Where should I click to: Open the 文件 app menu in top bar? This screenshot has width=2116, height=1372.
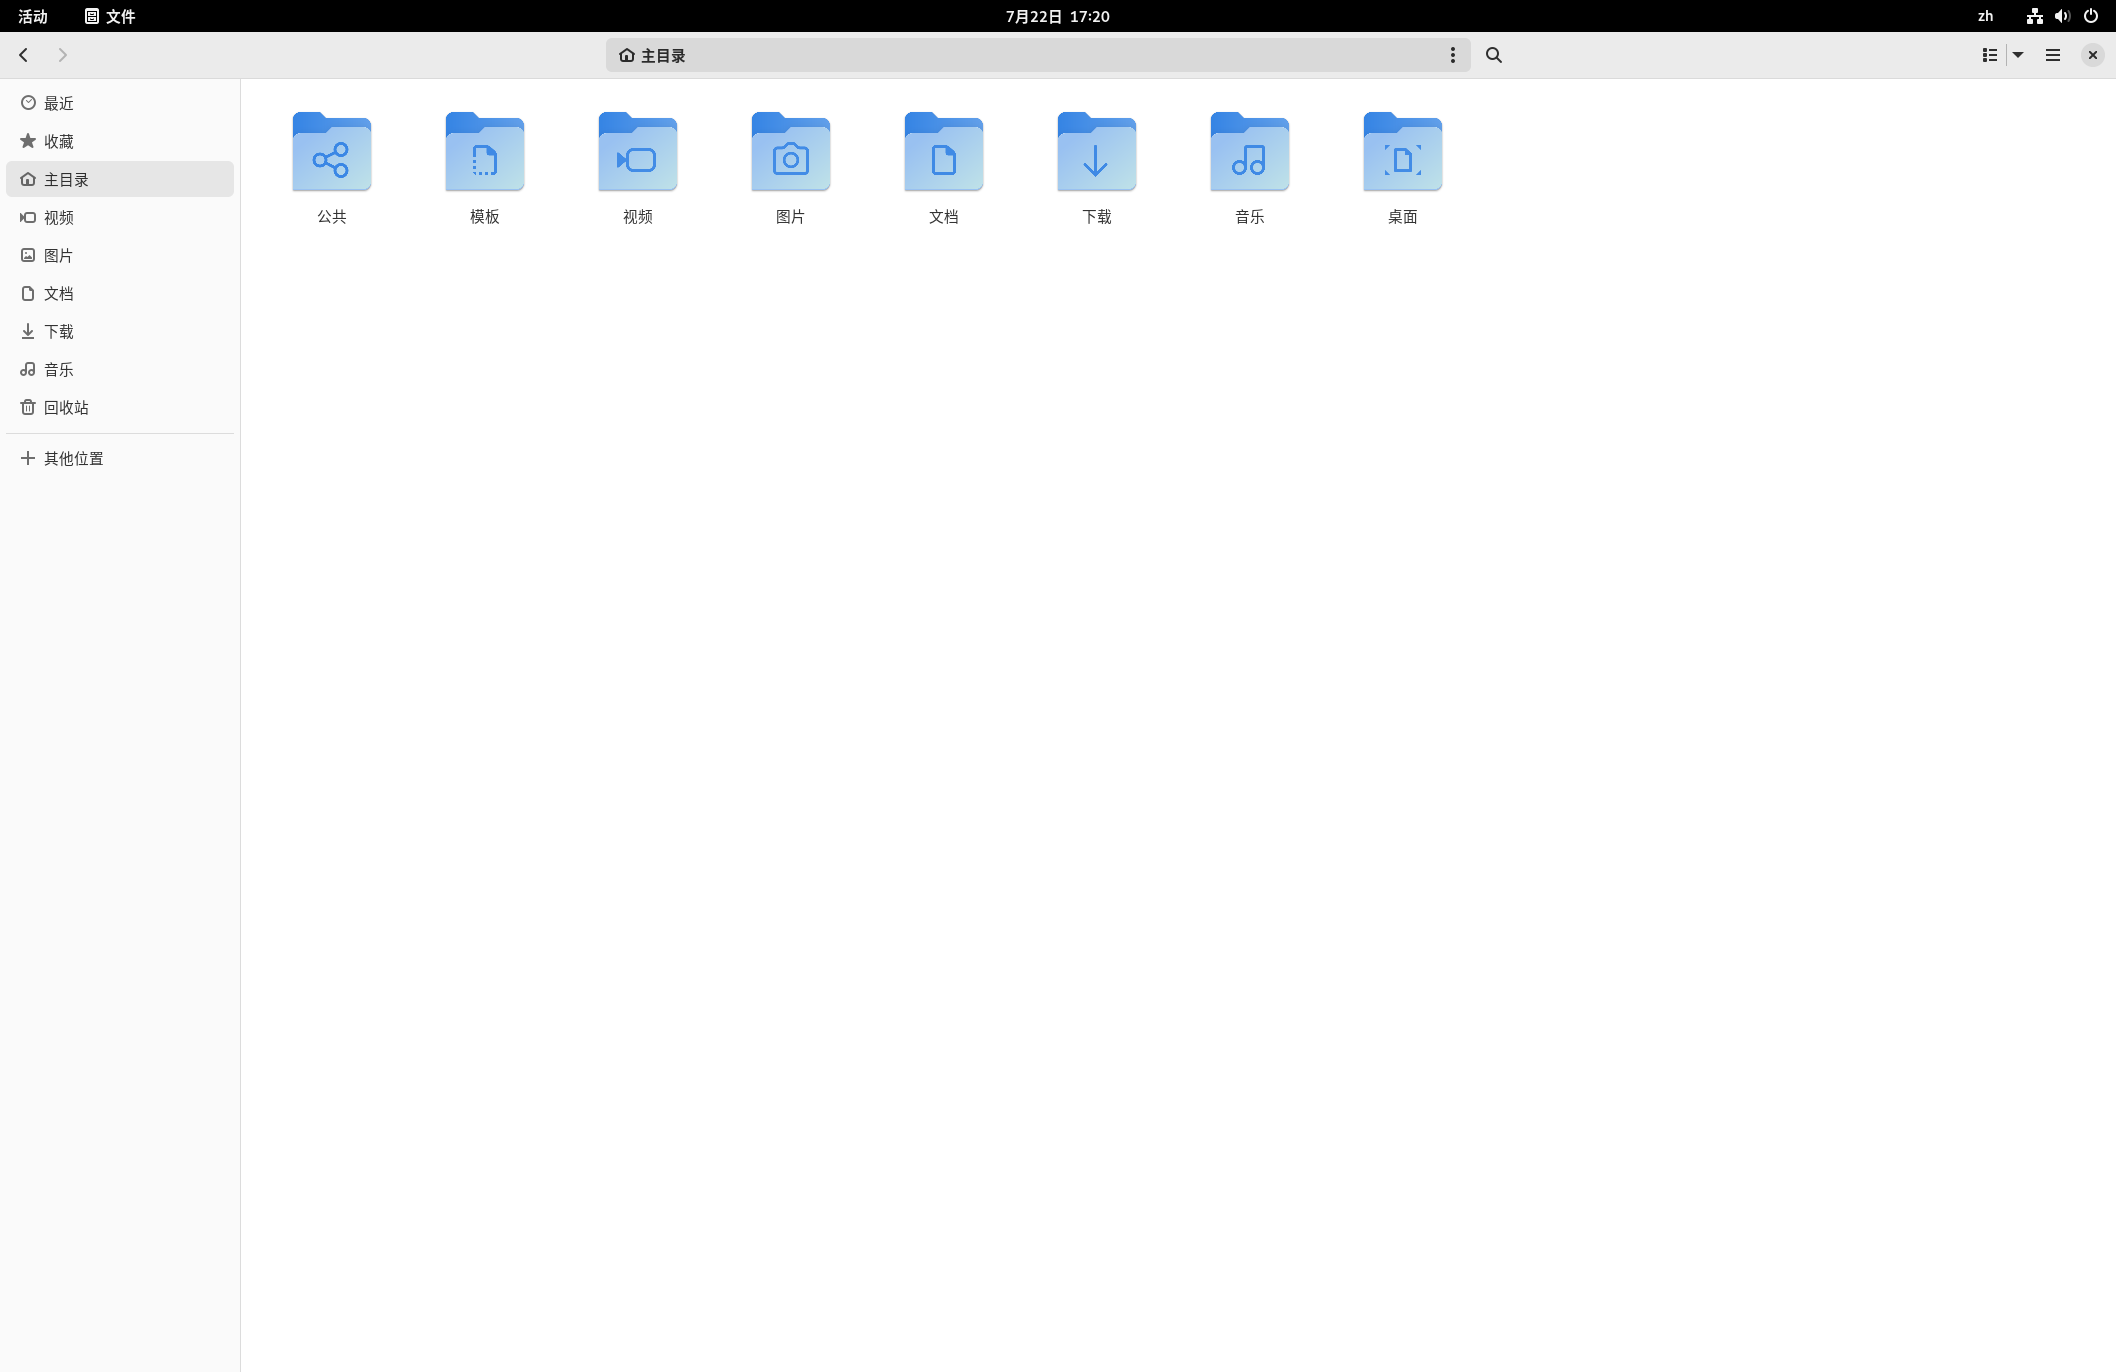pos(110,16)
